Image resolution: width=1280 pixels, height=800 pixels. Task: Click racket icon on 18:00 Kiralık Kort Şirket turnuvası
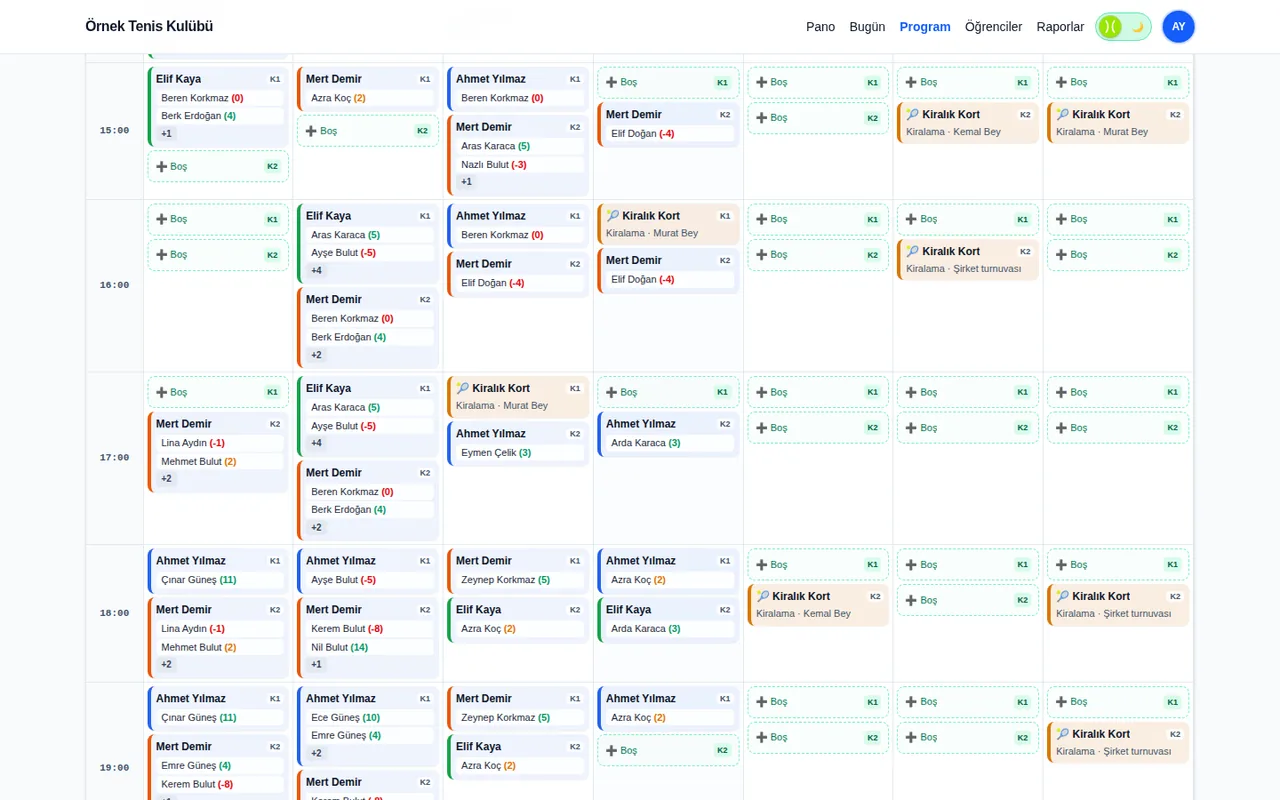1062,596
